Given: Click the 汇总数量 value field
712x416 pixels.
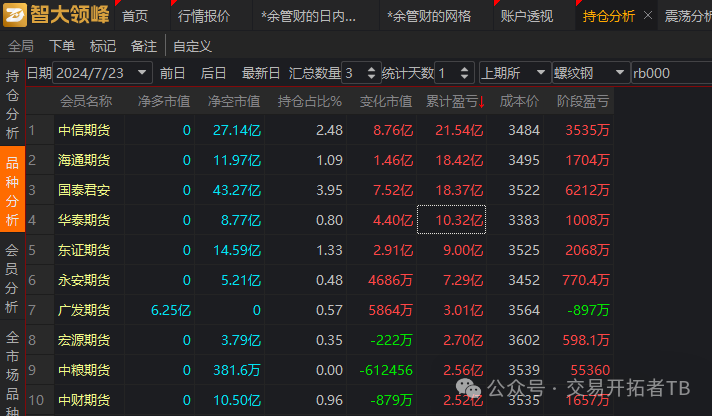Looking at the screenshot, I should coord(354,73).
